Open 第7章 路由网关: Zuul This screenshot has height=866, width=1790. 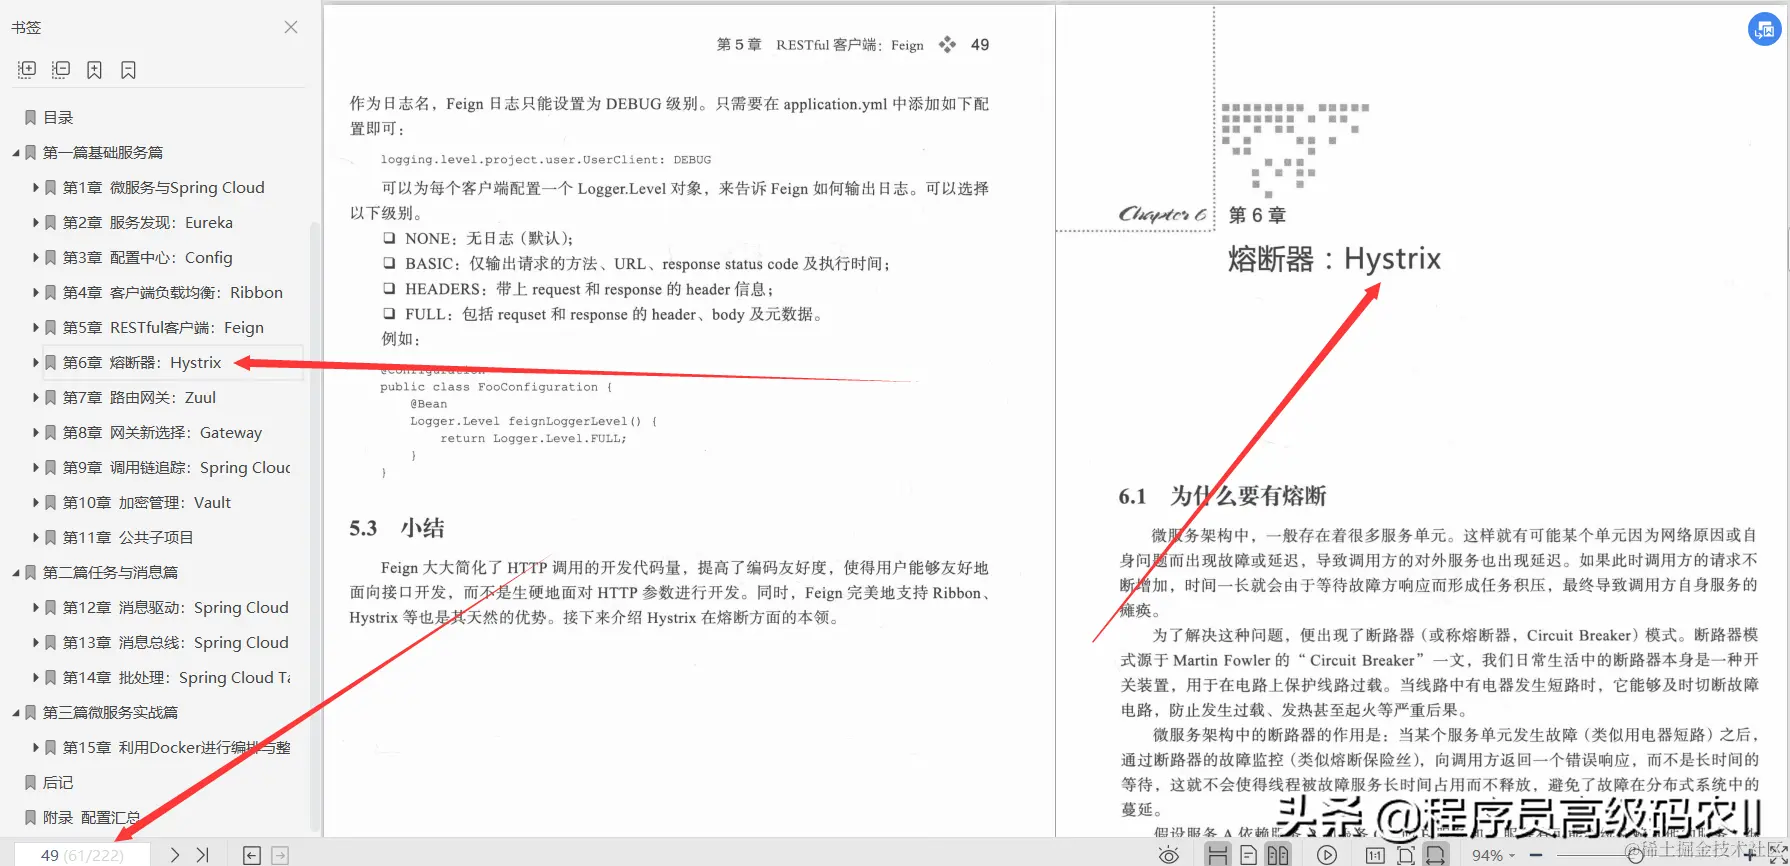coord(139,398)
